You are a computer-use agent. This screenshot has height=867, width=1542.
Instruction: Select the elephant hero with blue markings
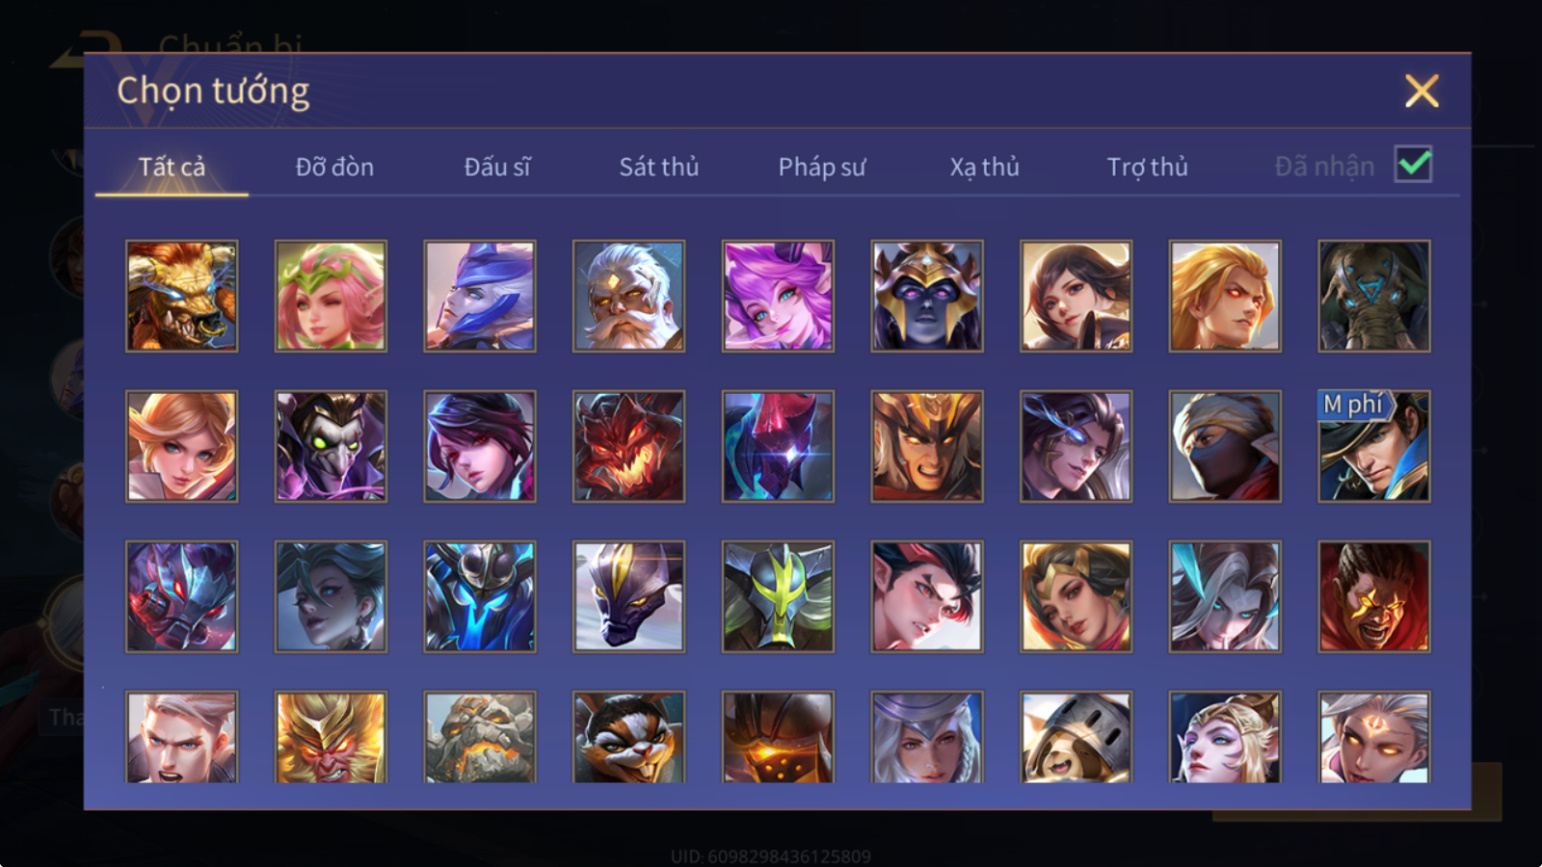(1374, 296)
